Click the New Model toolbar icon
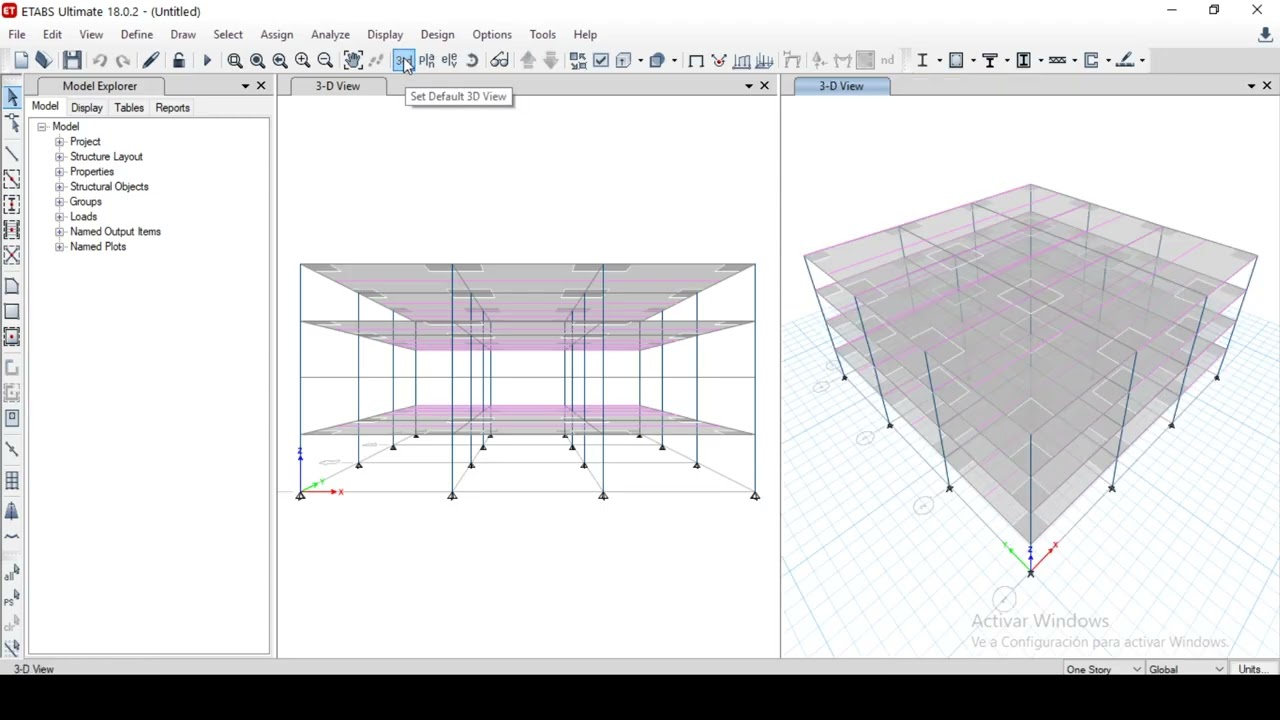 click(21, 61)
